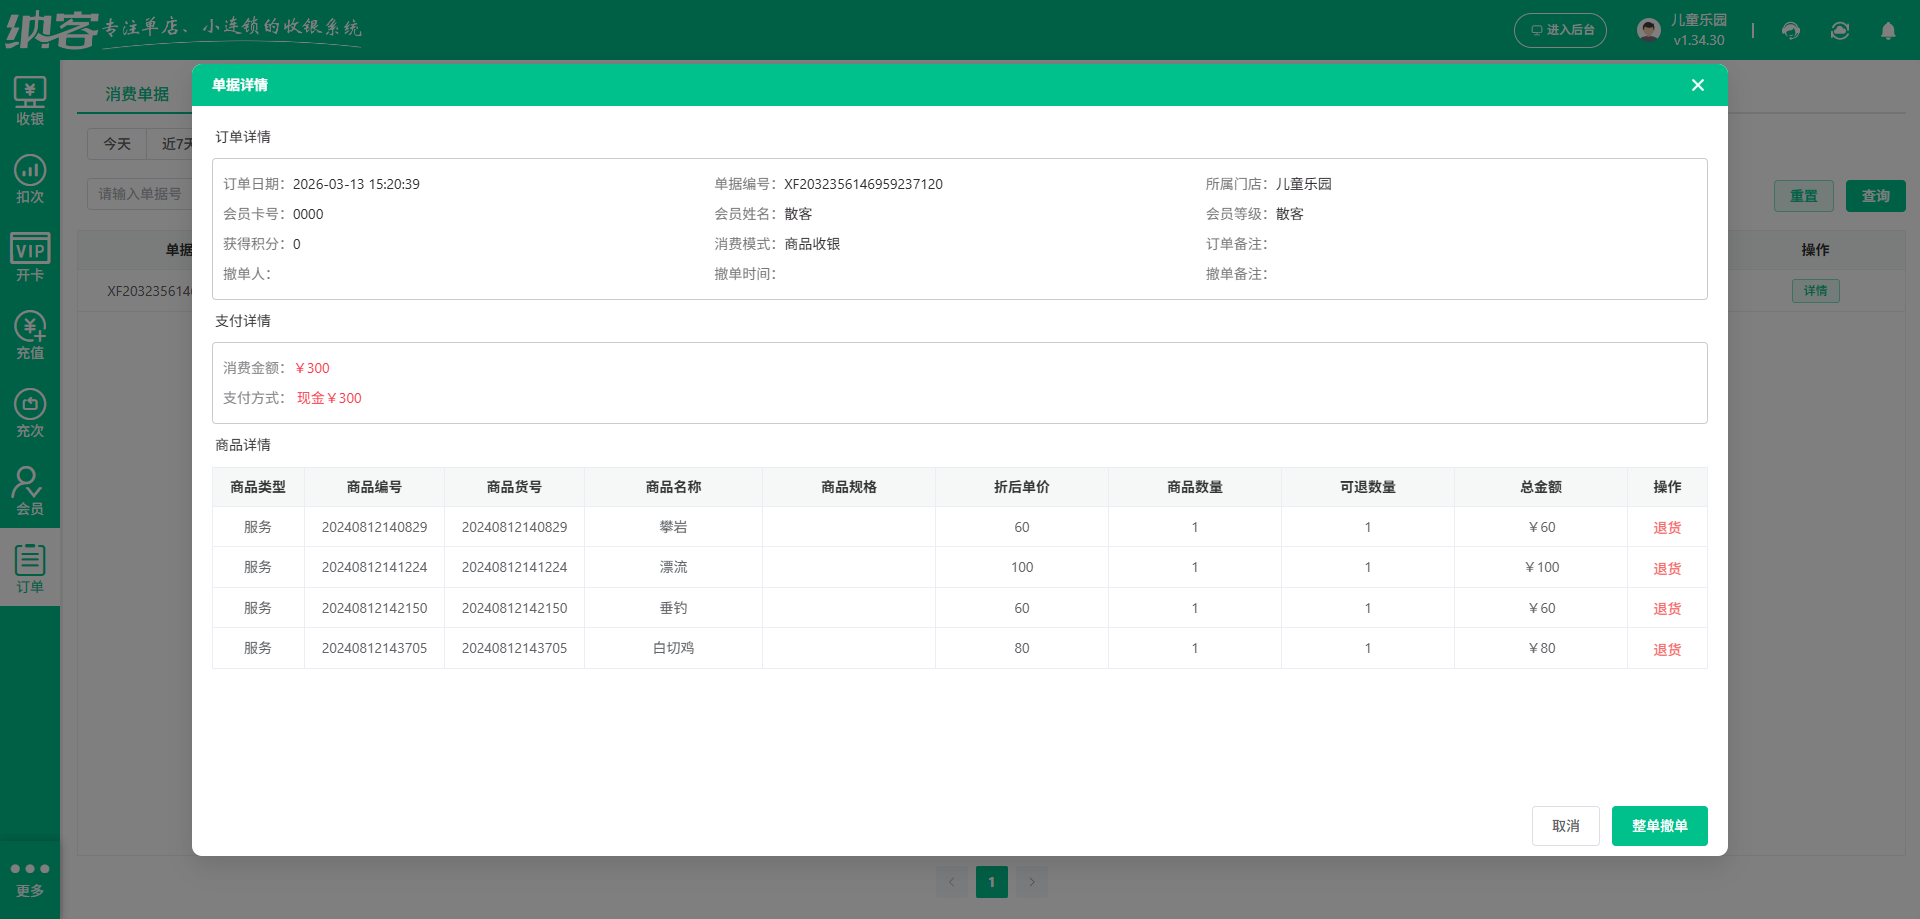Open the 扣次 deduction panel from sidebar
Image resolution: width=1920 pixels, height=919 pixels.
click(x=30, y=178)
